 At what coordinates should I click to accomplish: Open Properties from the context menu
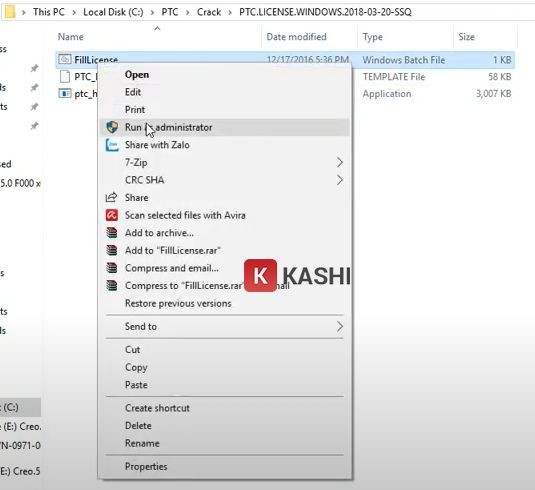(x=225, y=466)
